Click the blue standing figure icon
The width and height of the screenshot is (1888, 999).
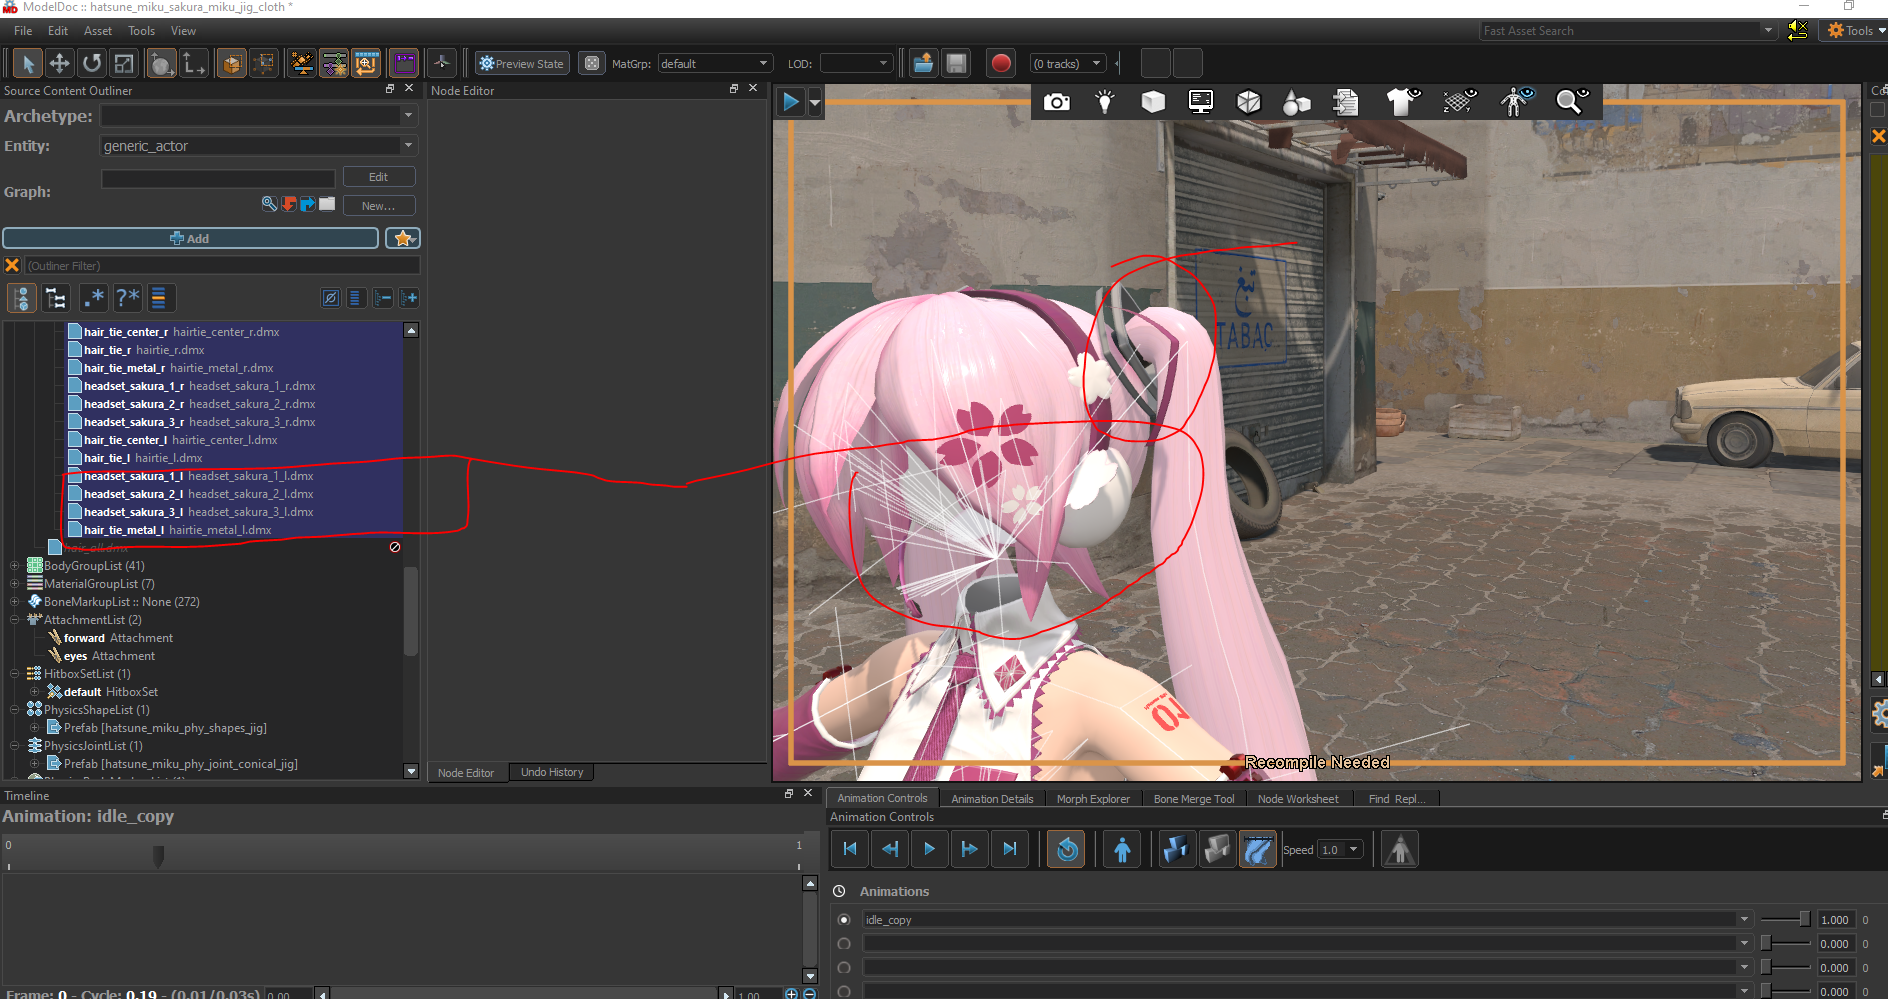click(1122, 849)
